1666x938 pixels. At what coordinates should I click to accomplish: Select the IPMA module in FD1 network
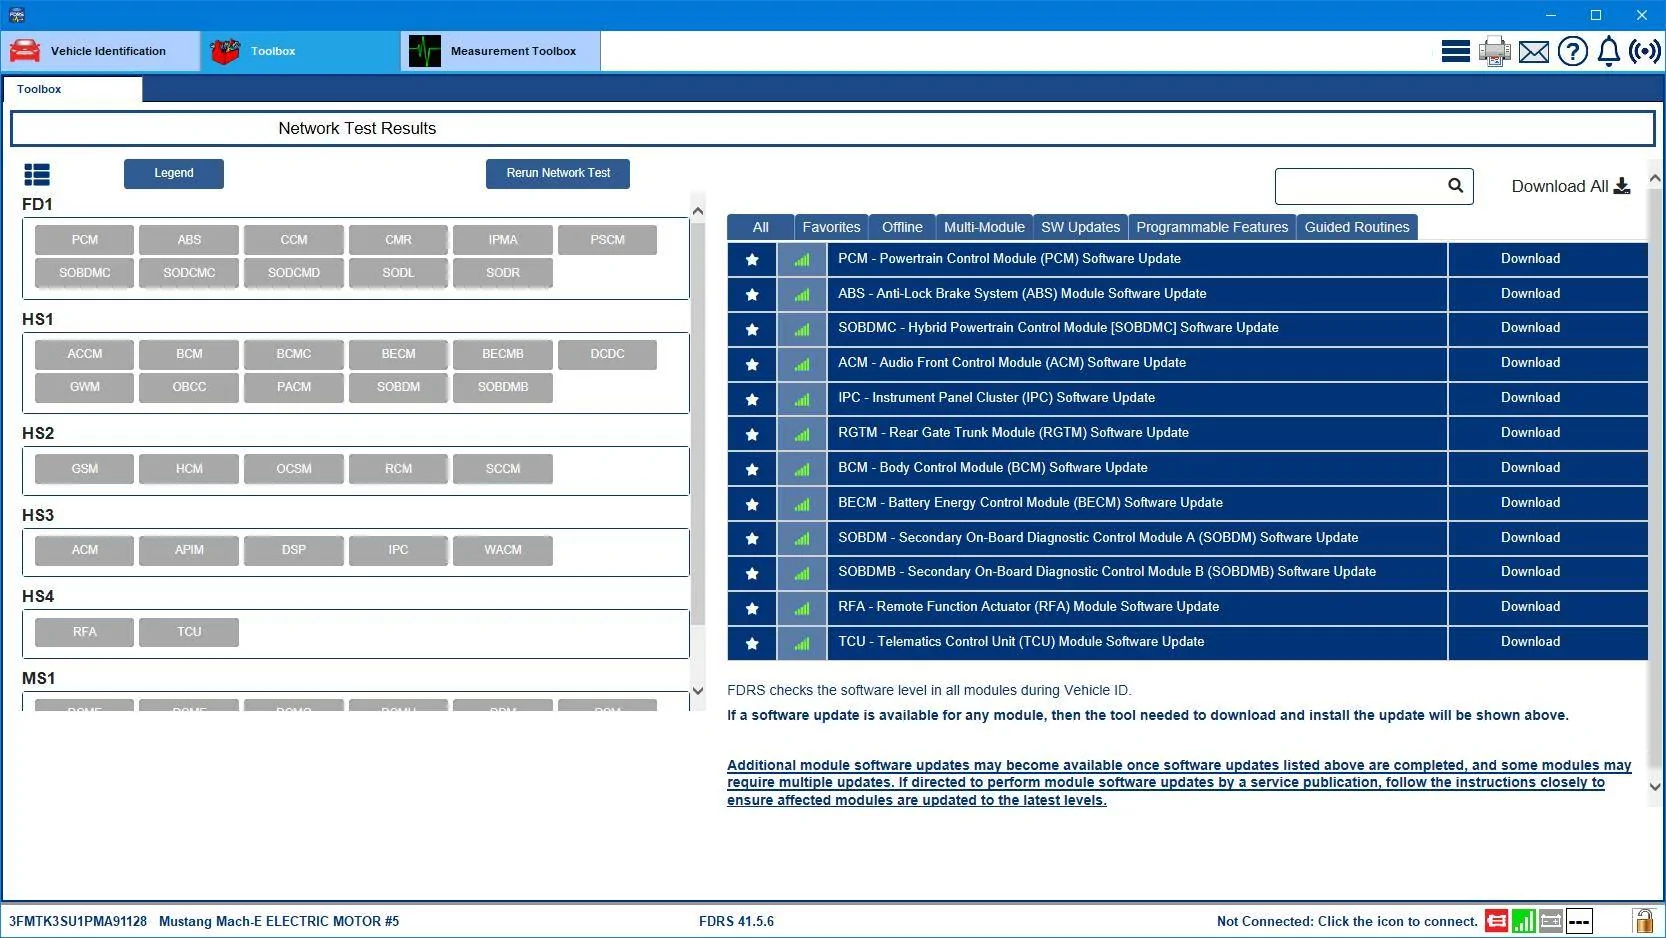(x=503, y=240)
